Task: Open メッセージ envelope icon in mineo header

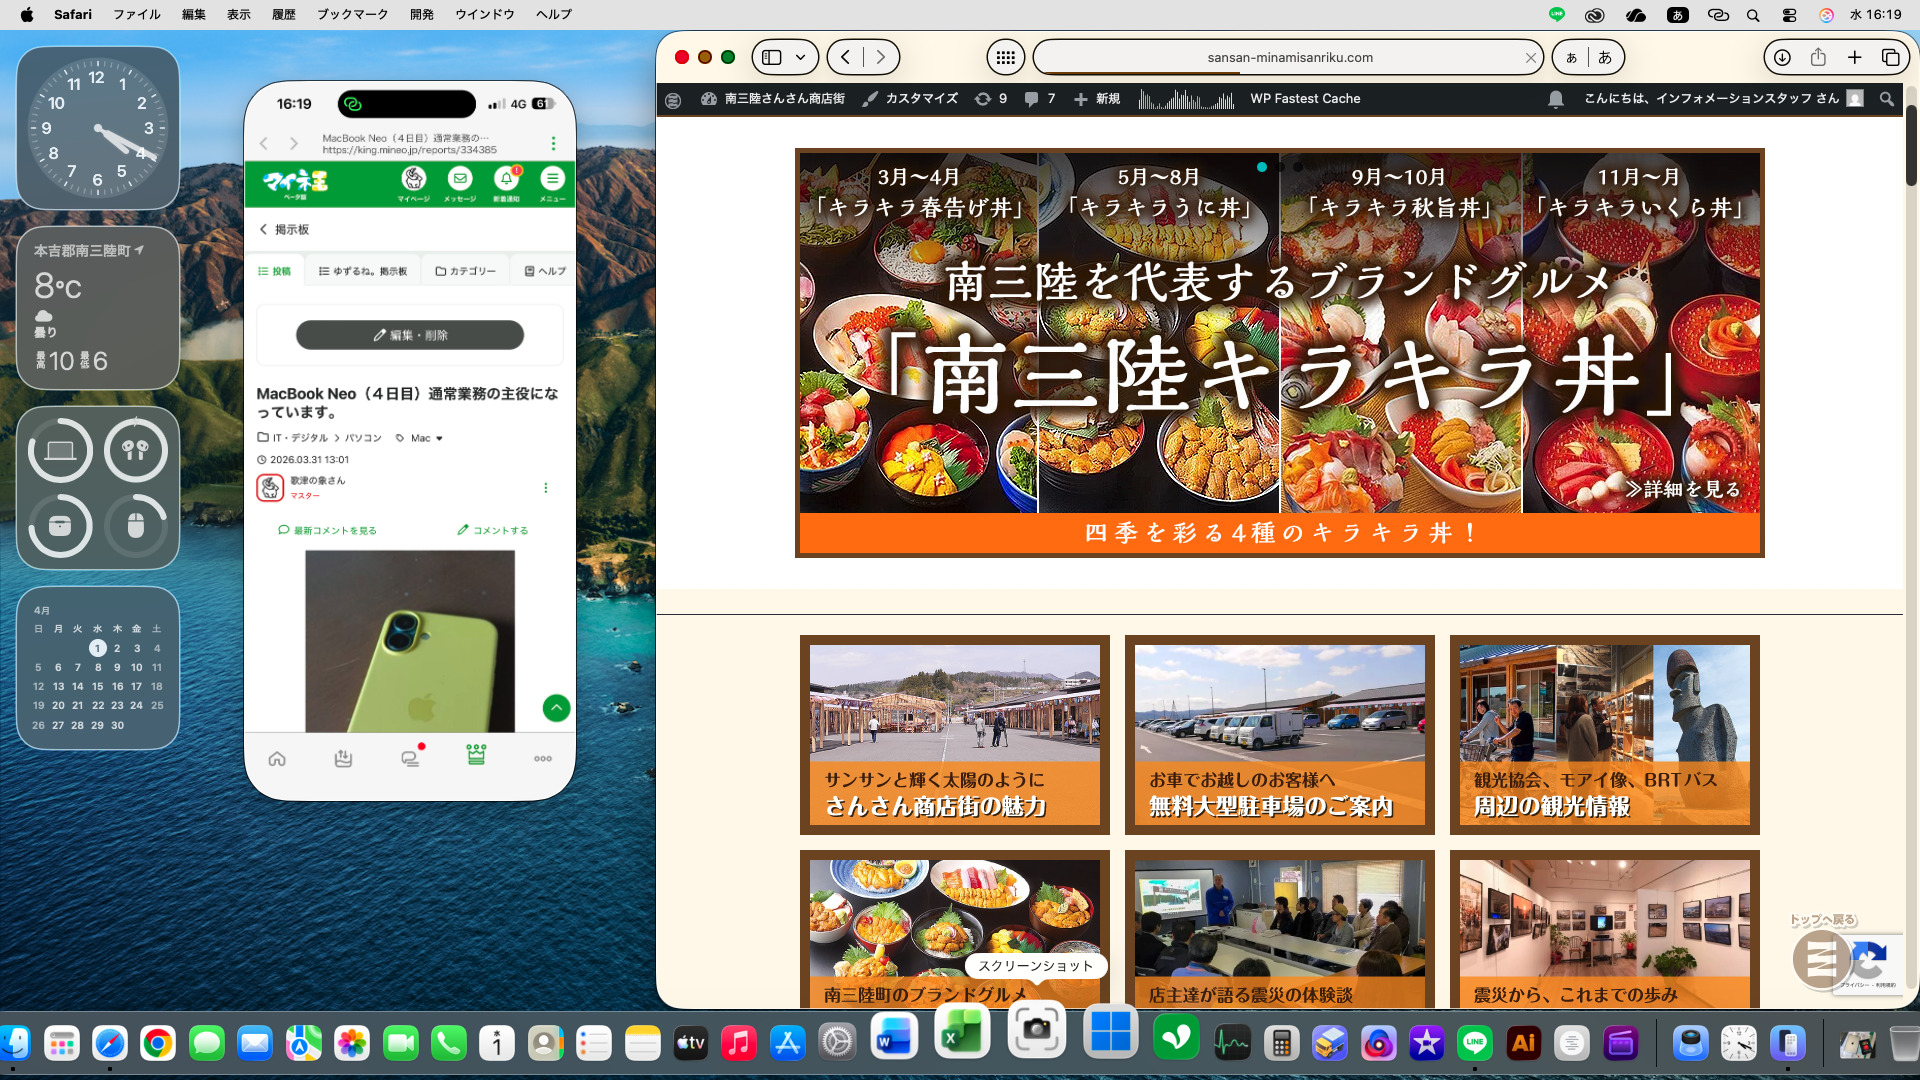Action: (459, 180)
